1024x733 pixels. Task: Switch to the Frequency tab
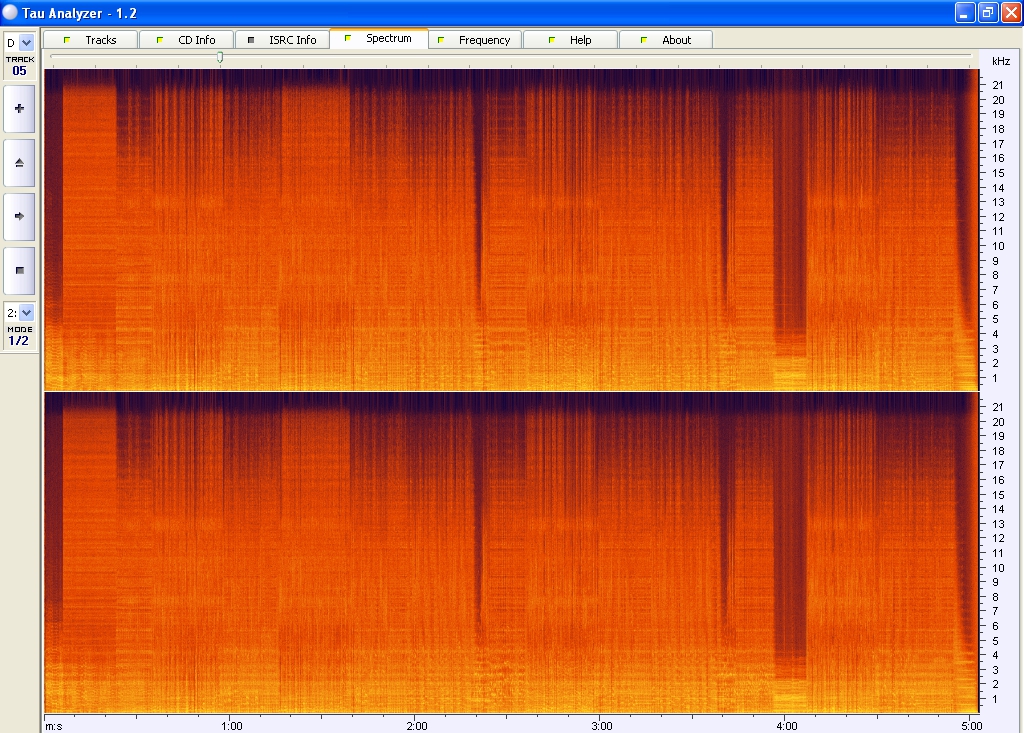coord(475,40)
